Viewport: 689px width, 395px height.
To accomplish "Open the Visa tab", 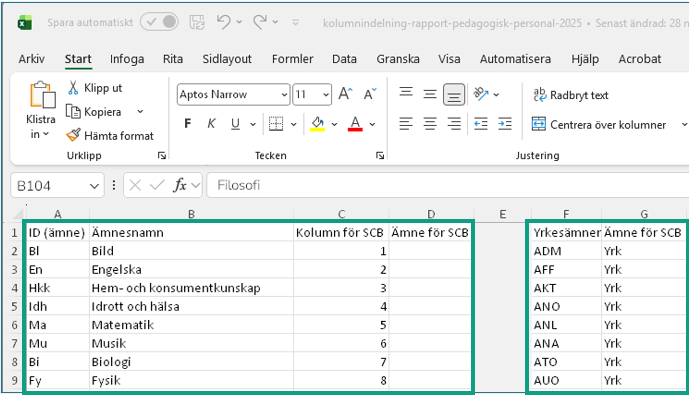I will tap(449, 59).
